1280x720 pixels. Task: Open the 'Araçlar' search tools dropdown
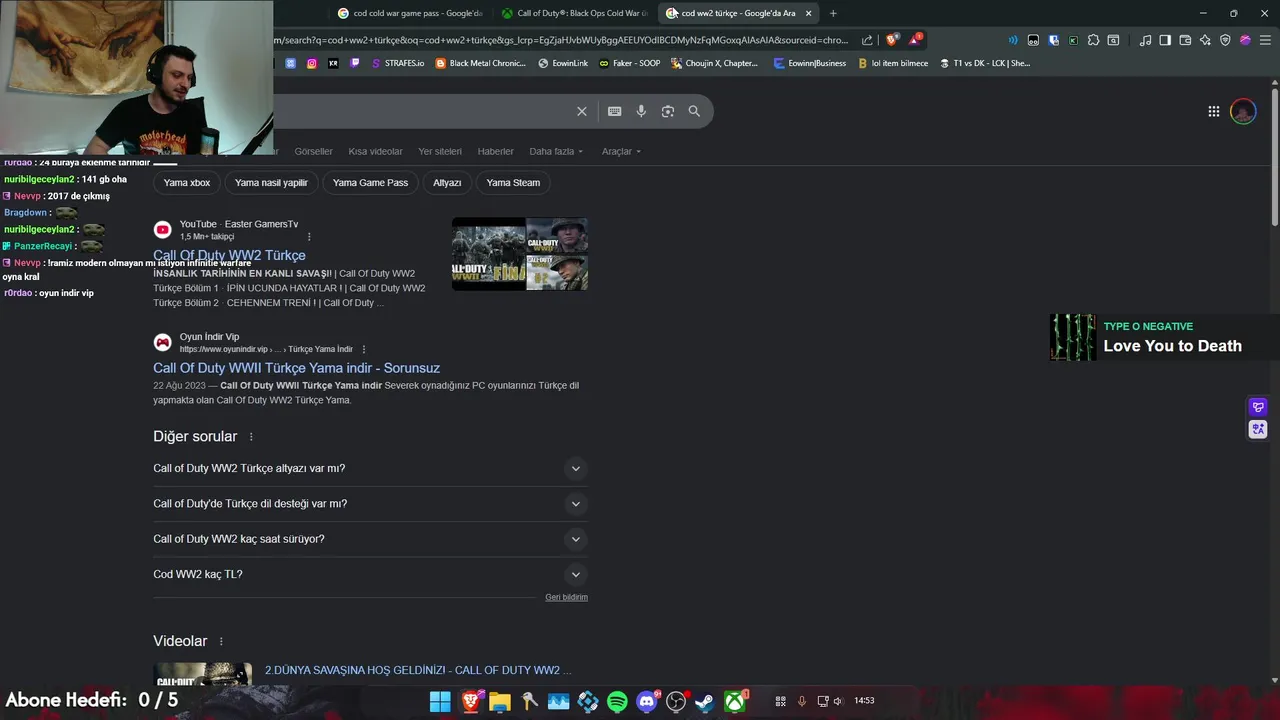tap(621, 151)
